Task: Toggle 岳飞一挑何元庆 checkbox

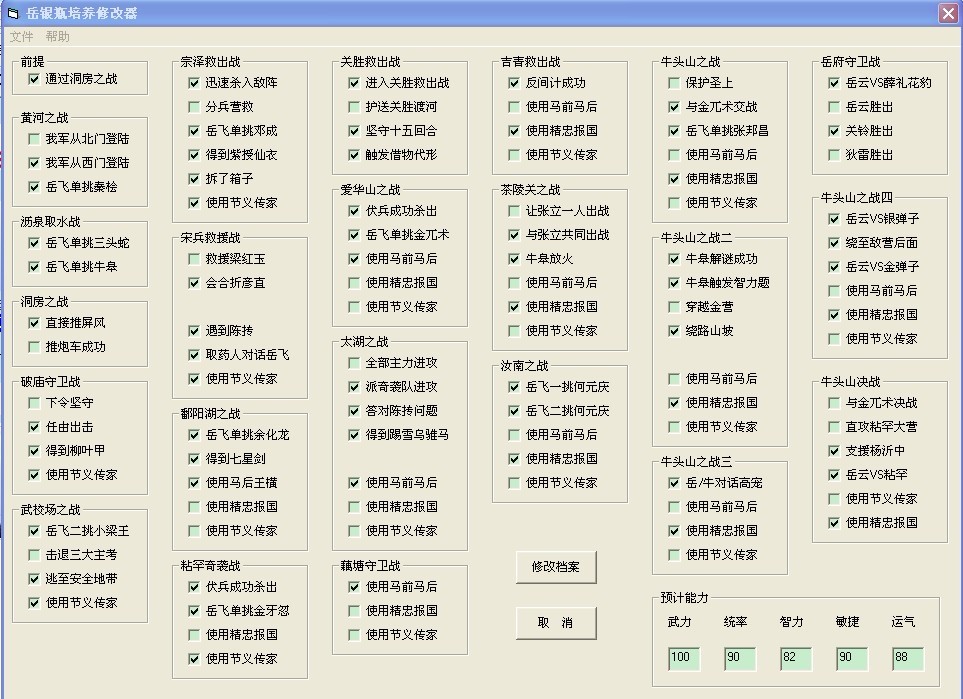Action: (514, 387)
